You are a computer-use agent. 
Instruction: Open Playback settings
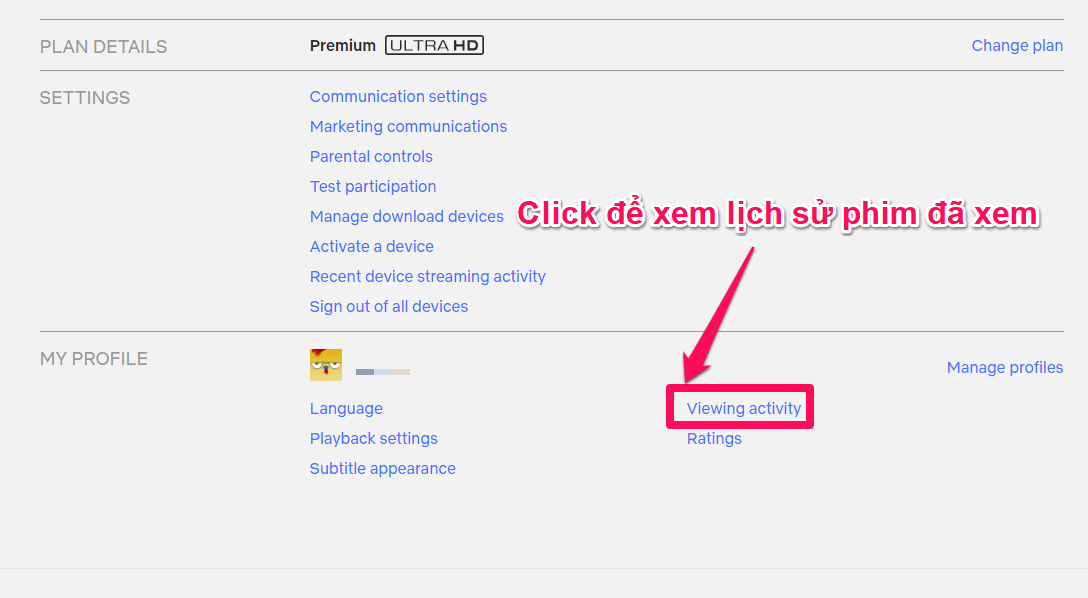[x=373, y=438]
